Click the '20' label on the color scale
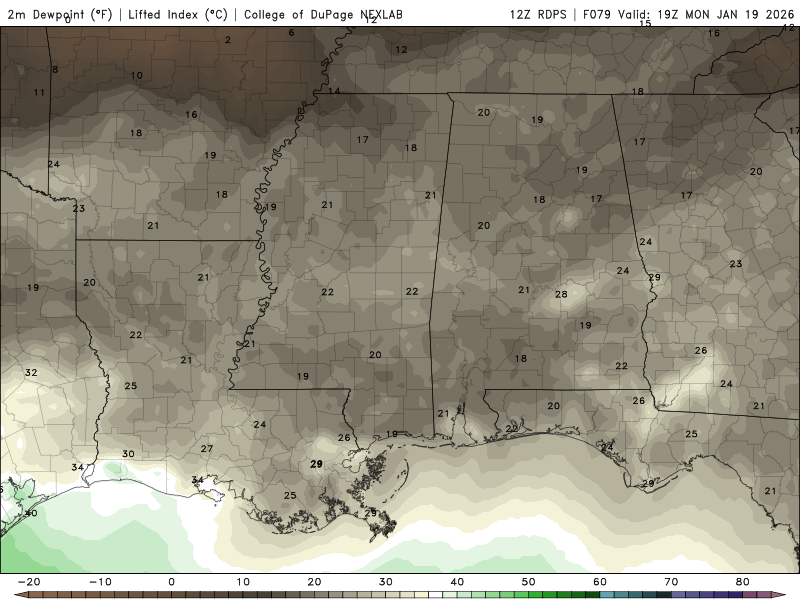Image resolution: width=800 pixels, height=600 pixels. click(x=314, y=582)
